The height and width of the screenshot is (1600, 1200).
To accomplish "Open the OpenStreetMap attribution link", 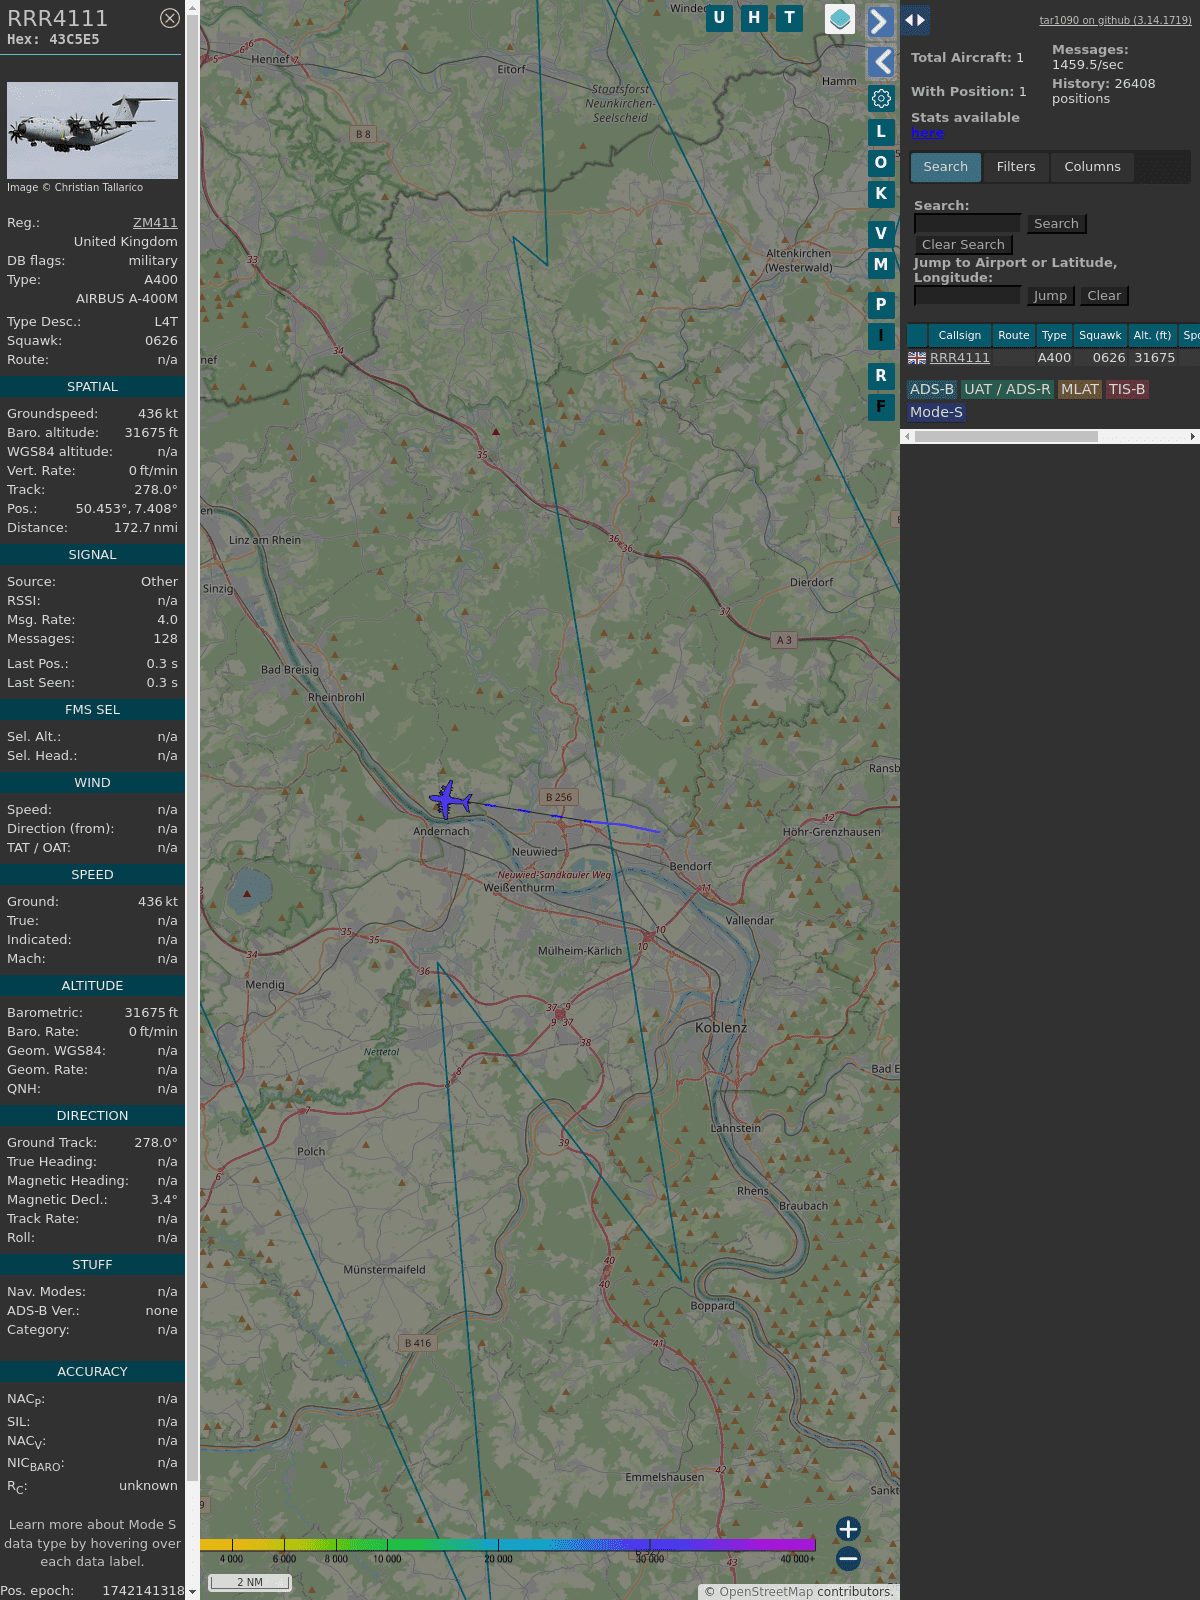I will [766, 1592].
